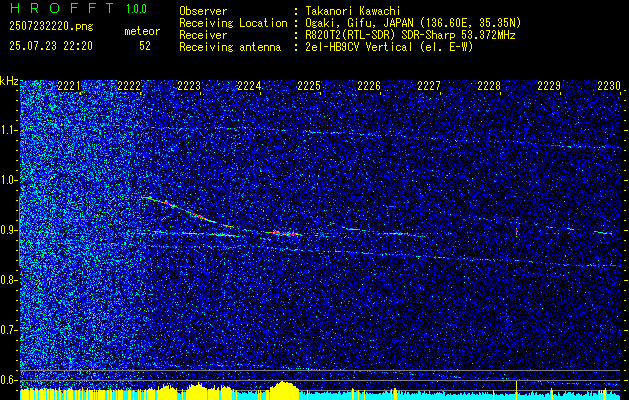Click the Observer field label
This screenshot has width=629, height=400.
point(203,11)
